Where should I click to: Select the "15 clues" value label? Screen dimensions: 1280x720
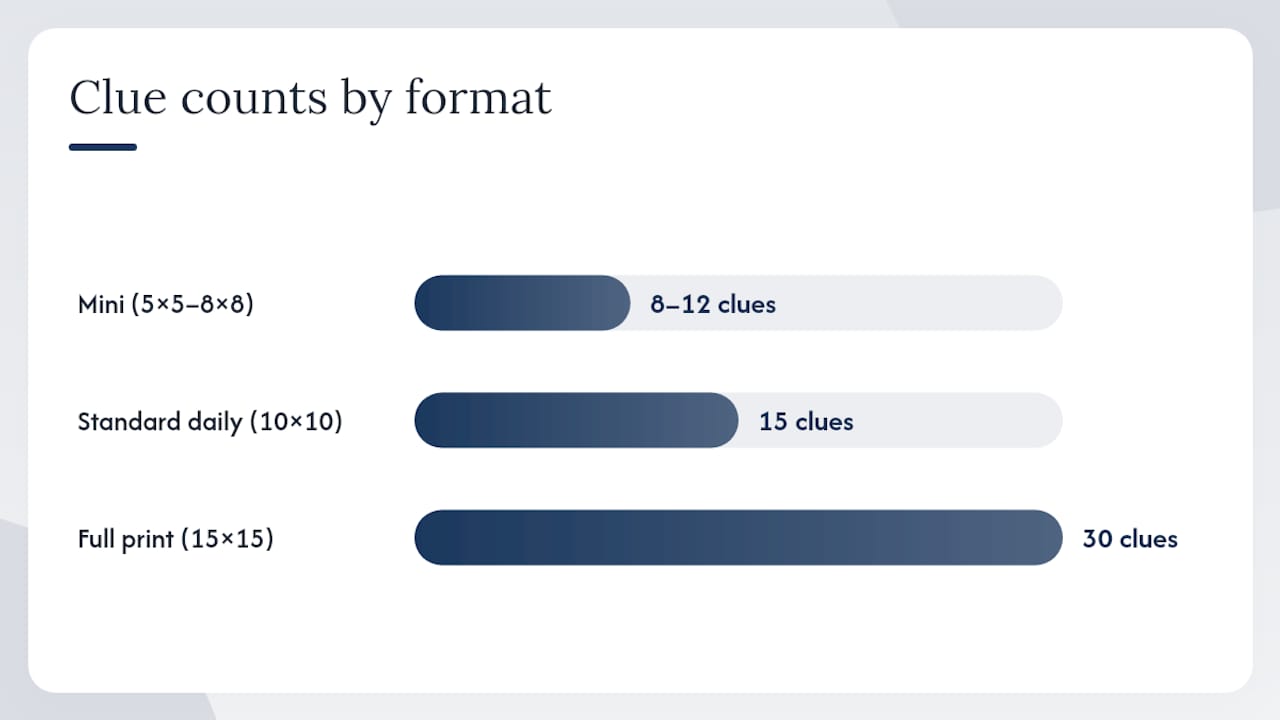(806, 421)
